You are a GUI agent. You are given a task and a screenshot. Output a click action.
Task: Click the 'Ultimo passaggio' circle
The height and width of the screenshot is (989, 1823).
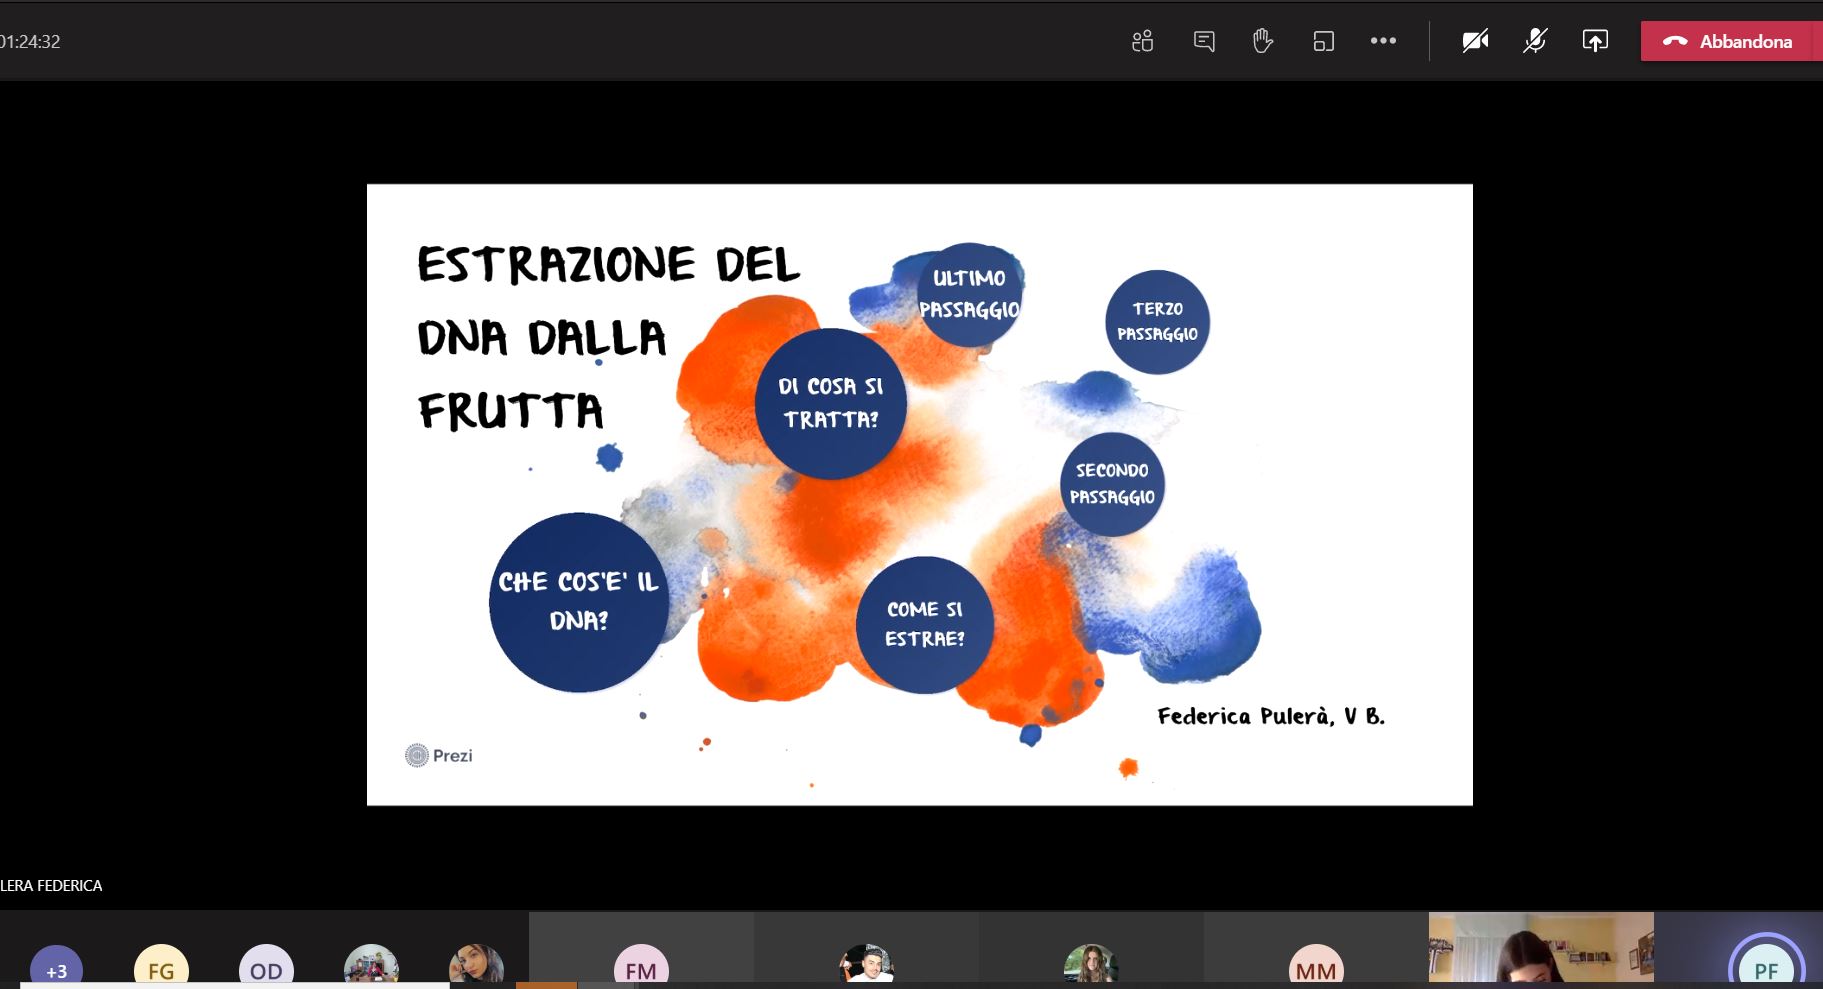click(x=969, y=294)
